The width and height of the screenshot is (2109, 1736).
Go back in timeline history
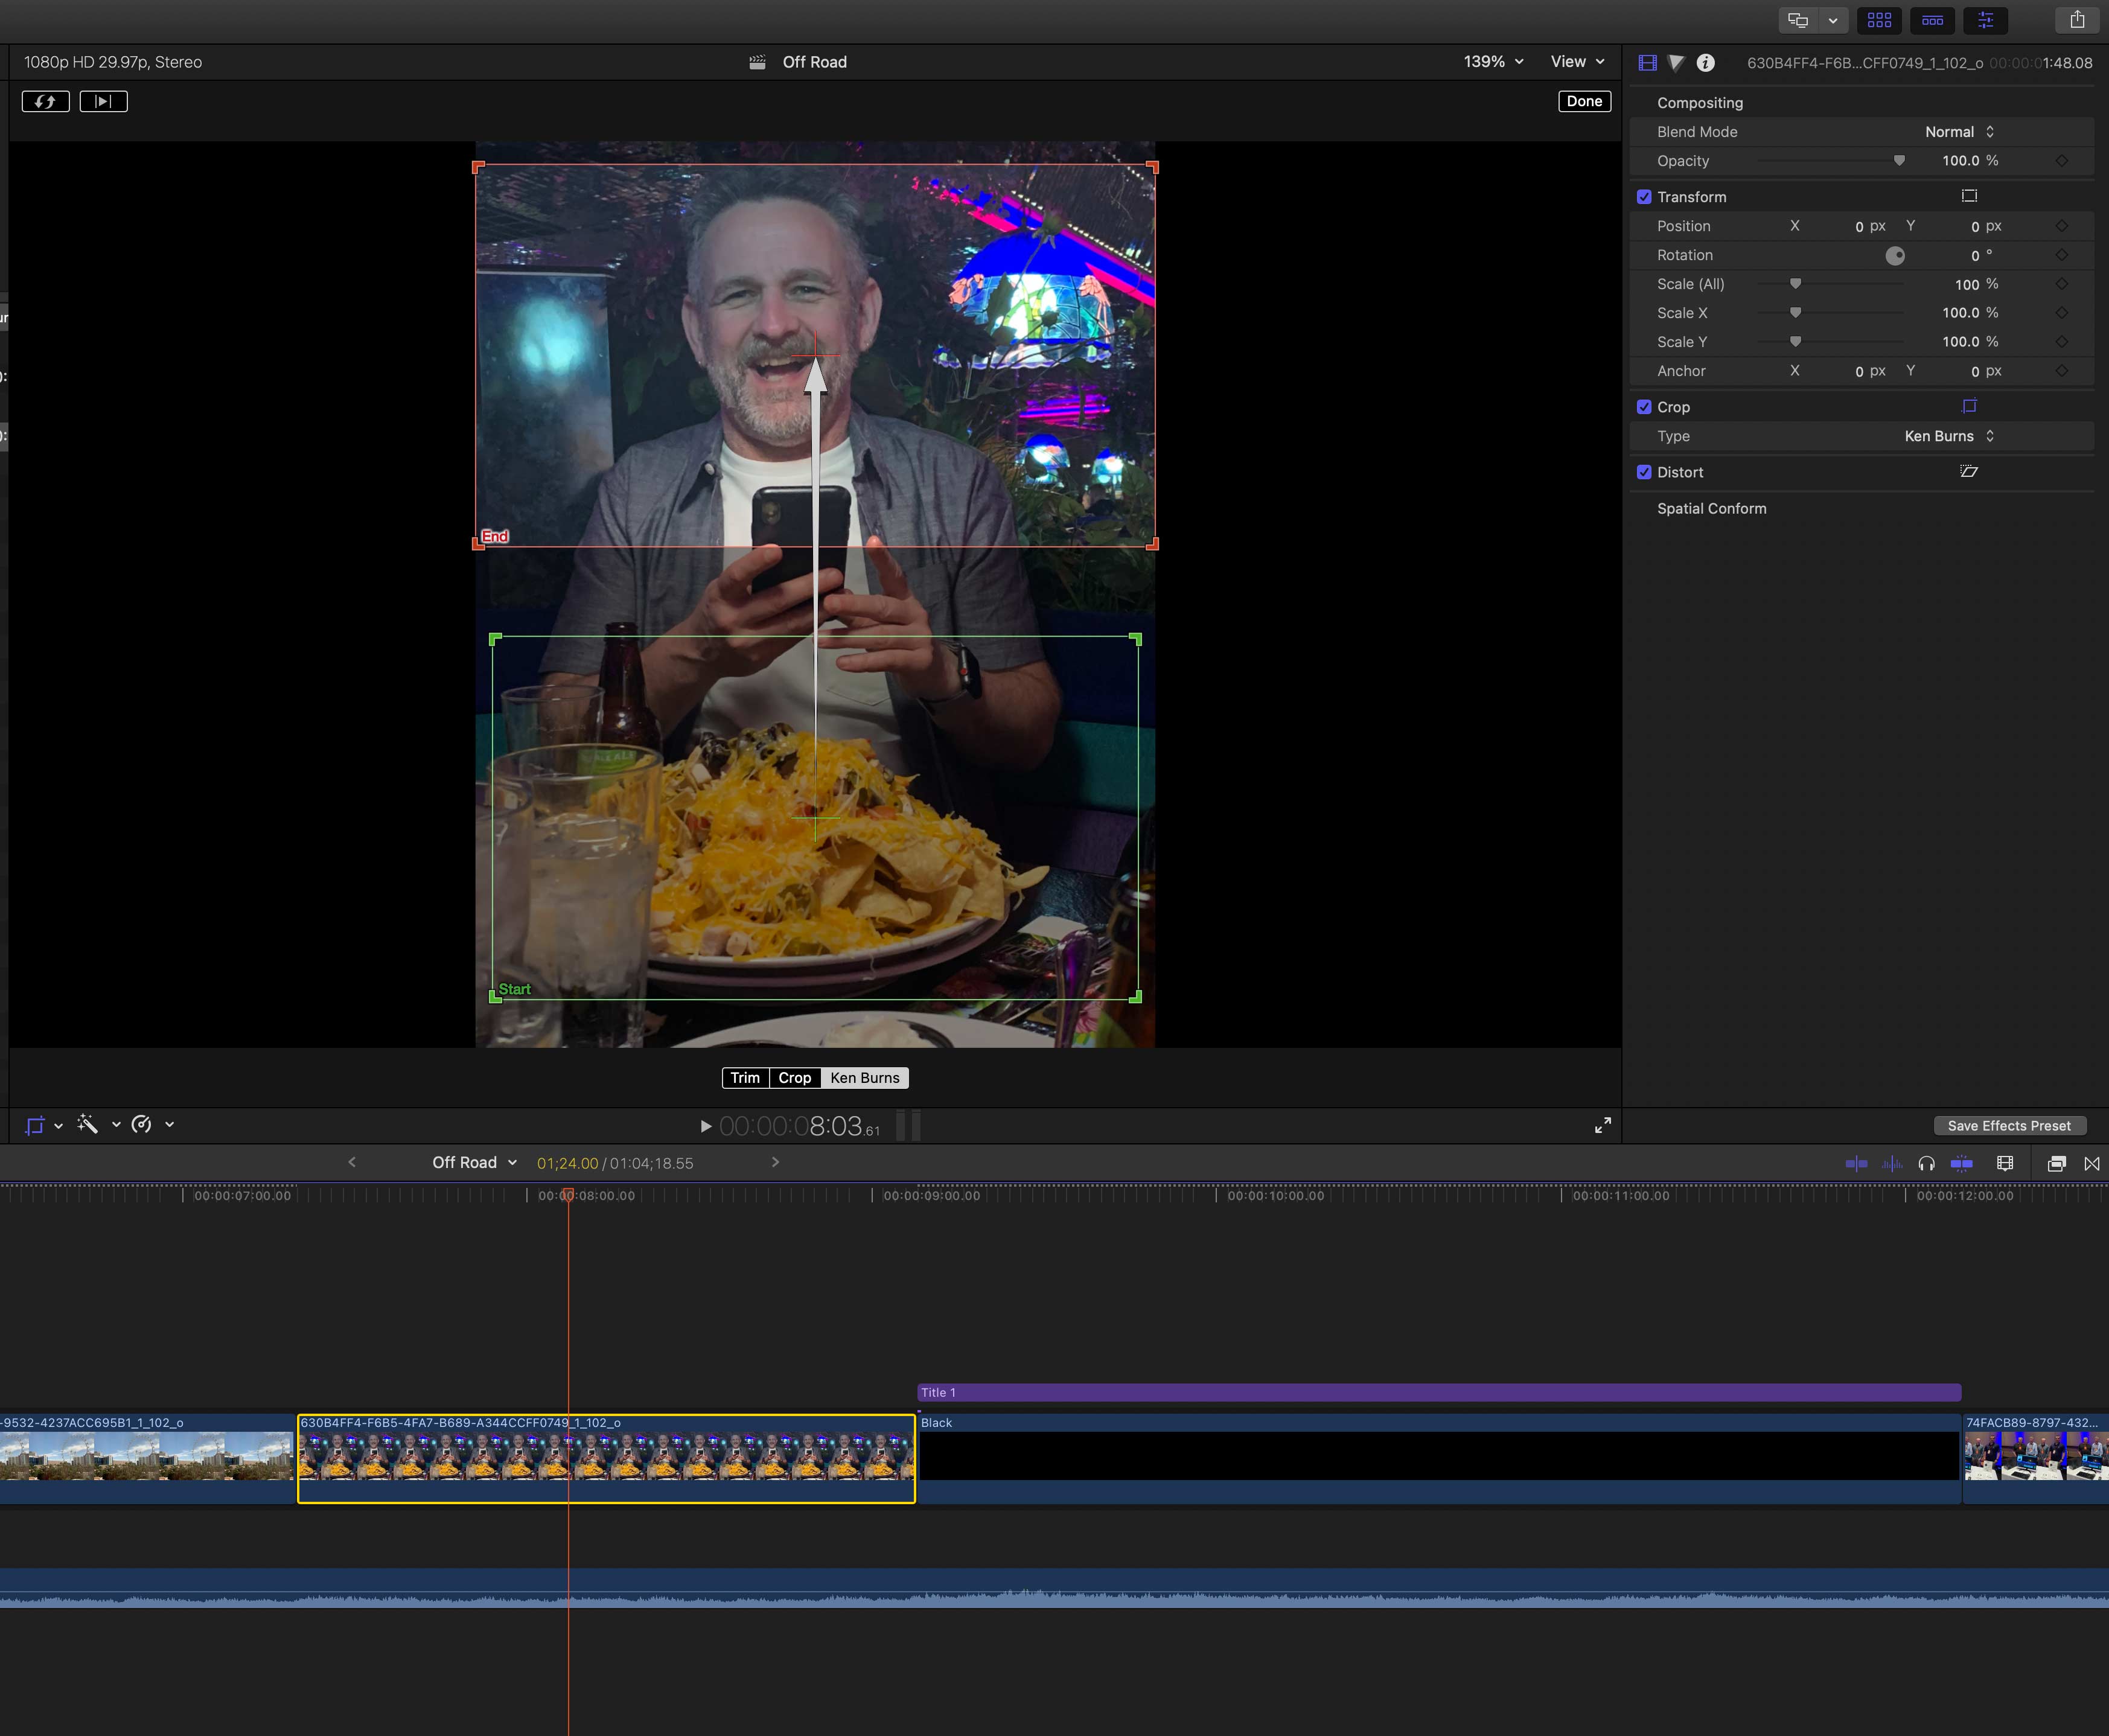click(x=352, y=1162)
